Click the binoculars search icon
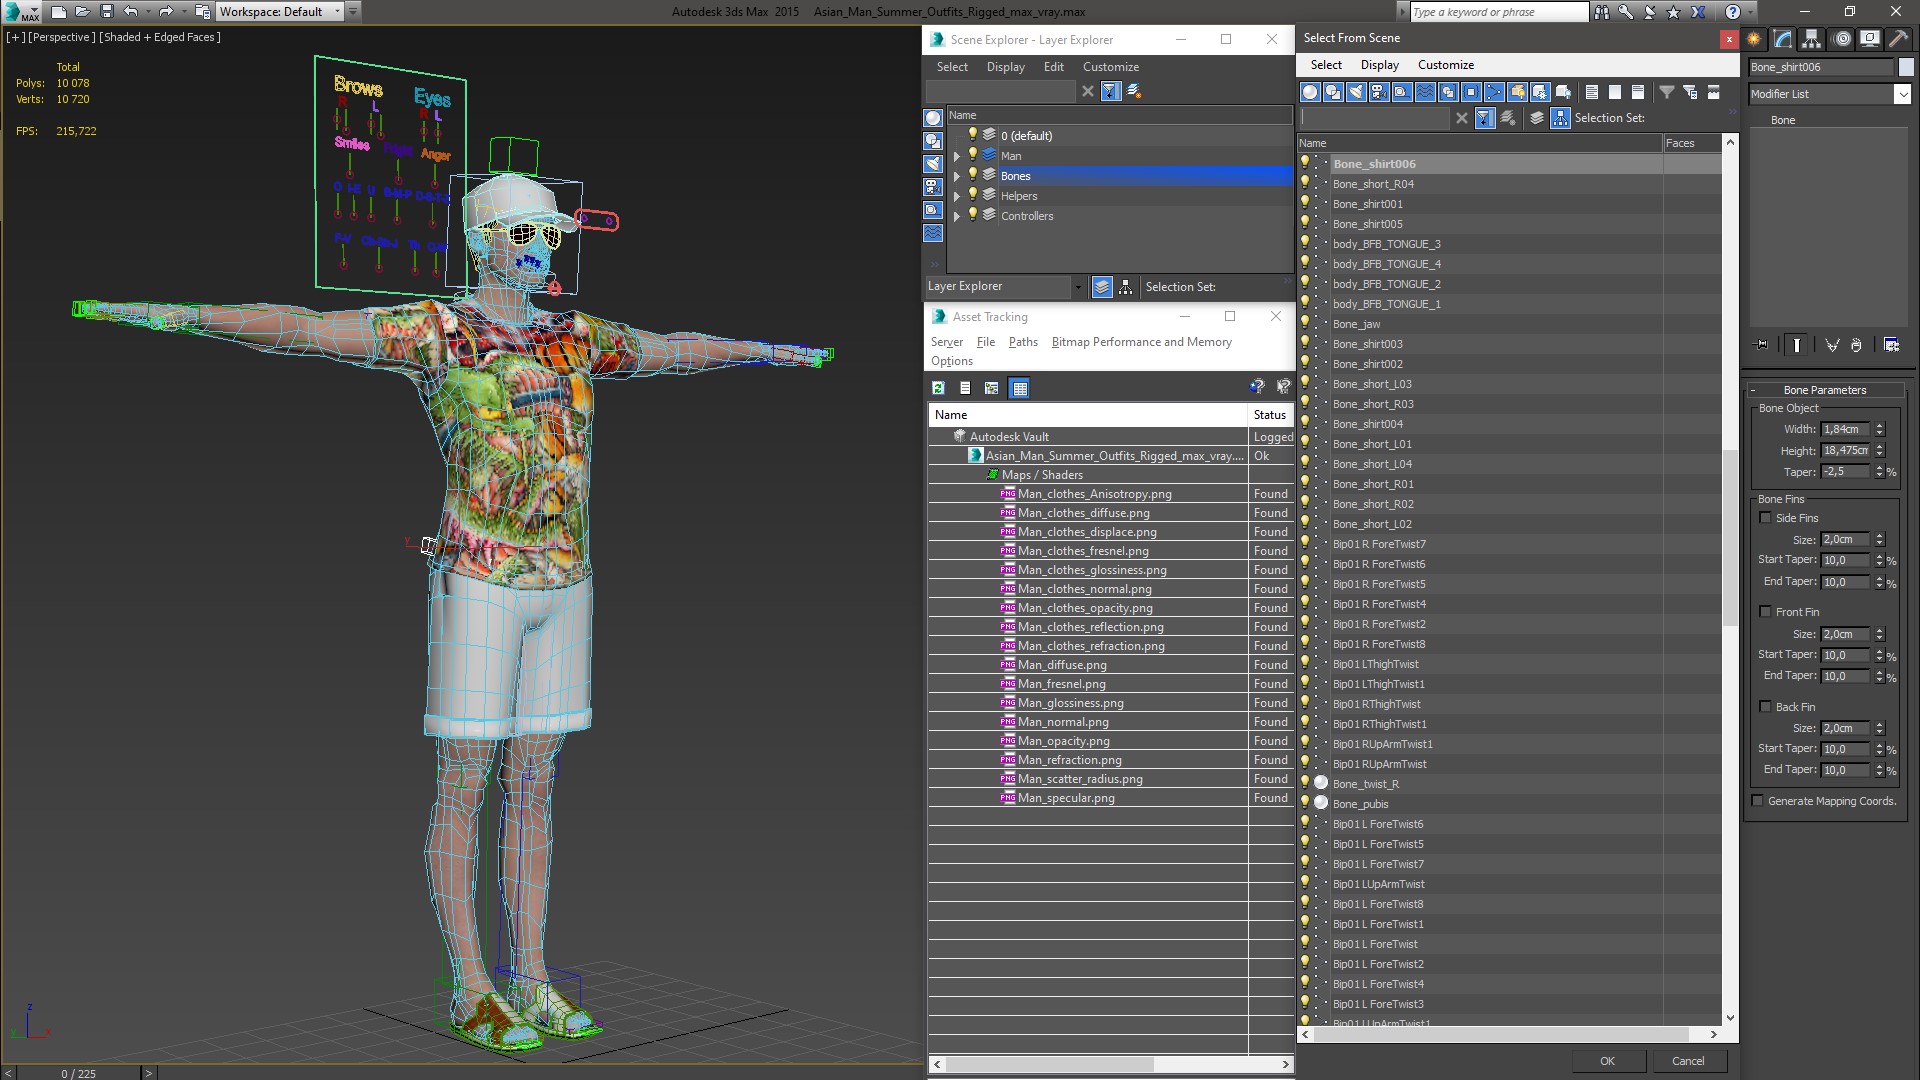This screenshot has height=1080, width=1920. click(x=1602, y=12)
